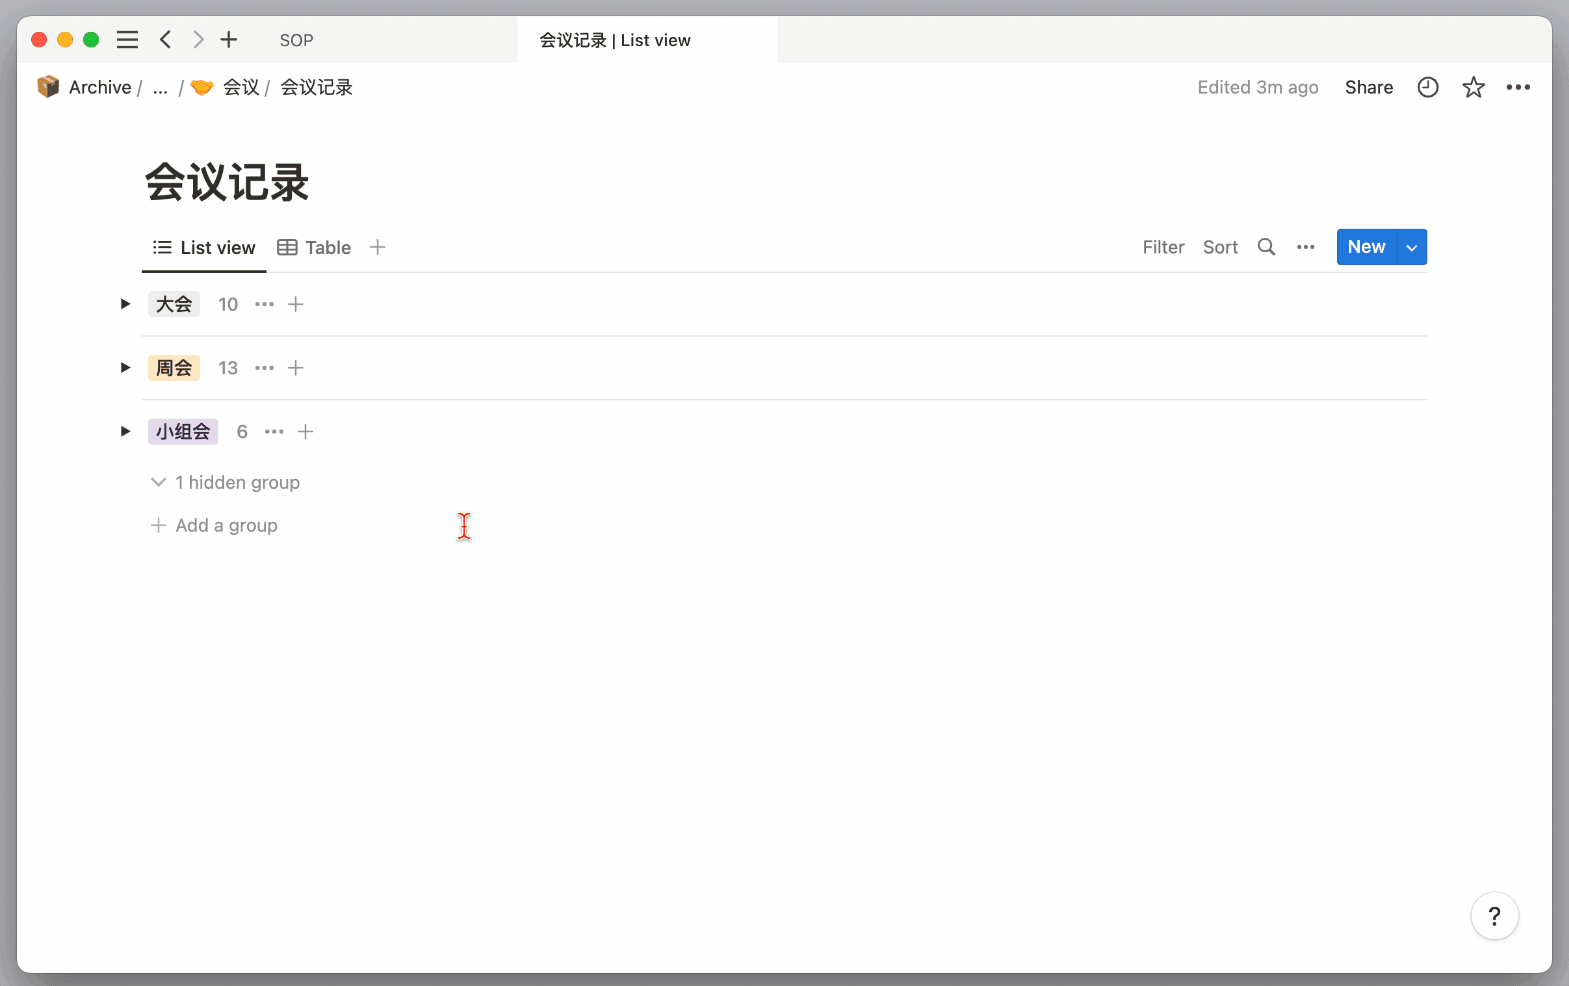
Task: Open the page options three-dot menu
Action: tap(1518, 87)
